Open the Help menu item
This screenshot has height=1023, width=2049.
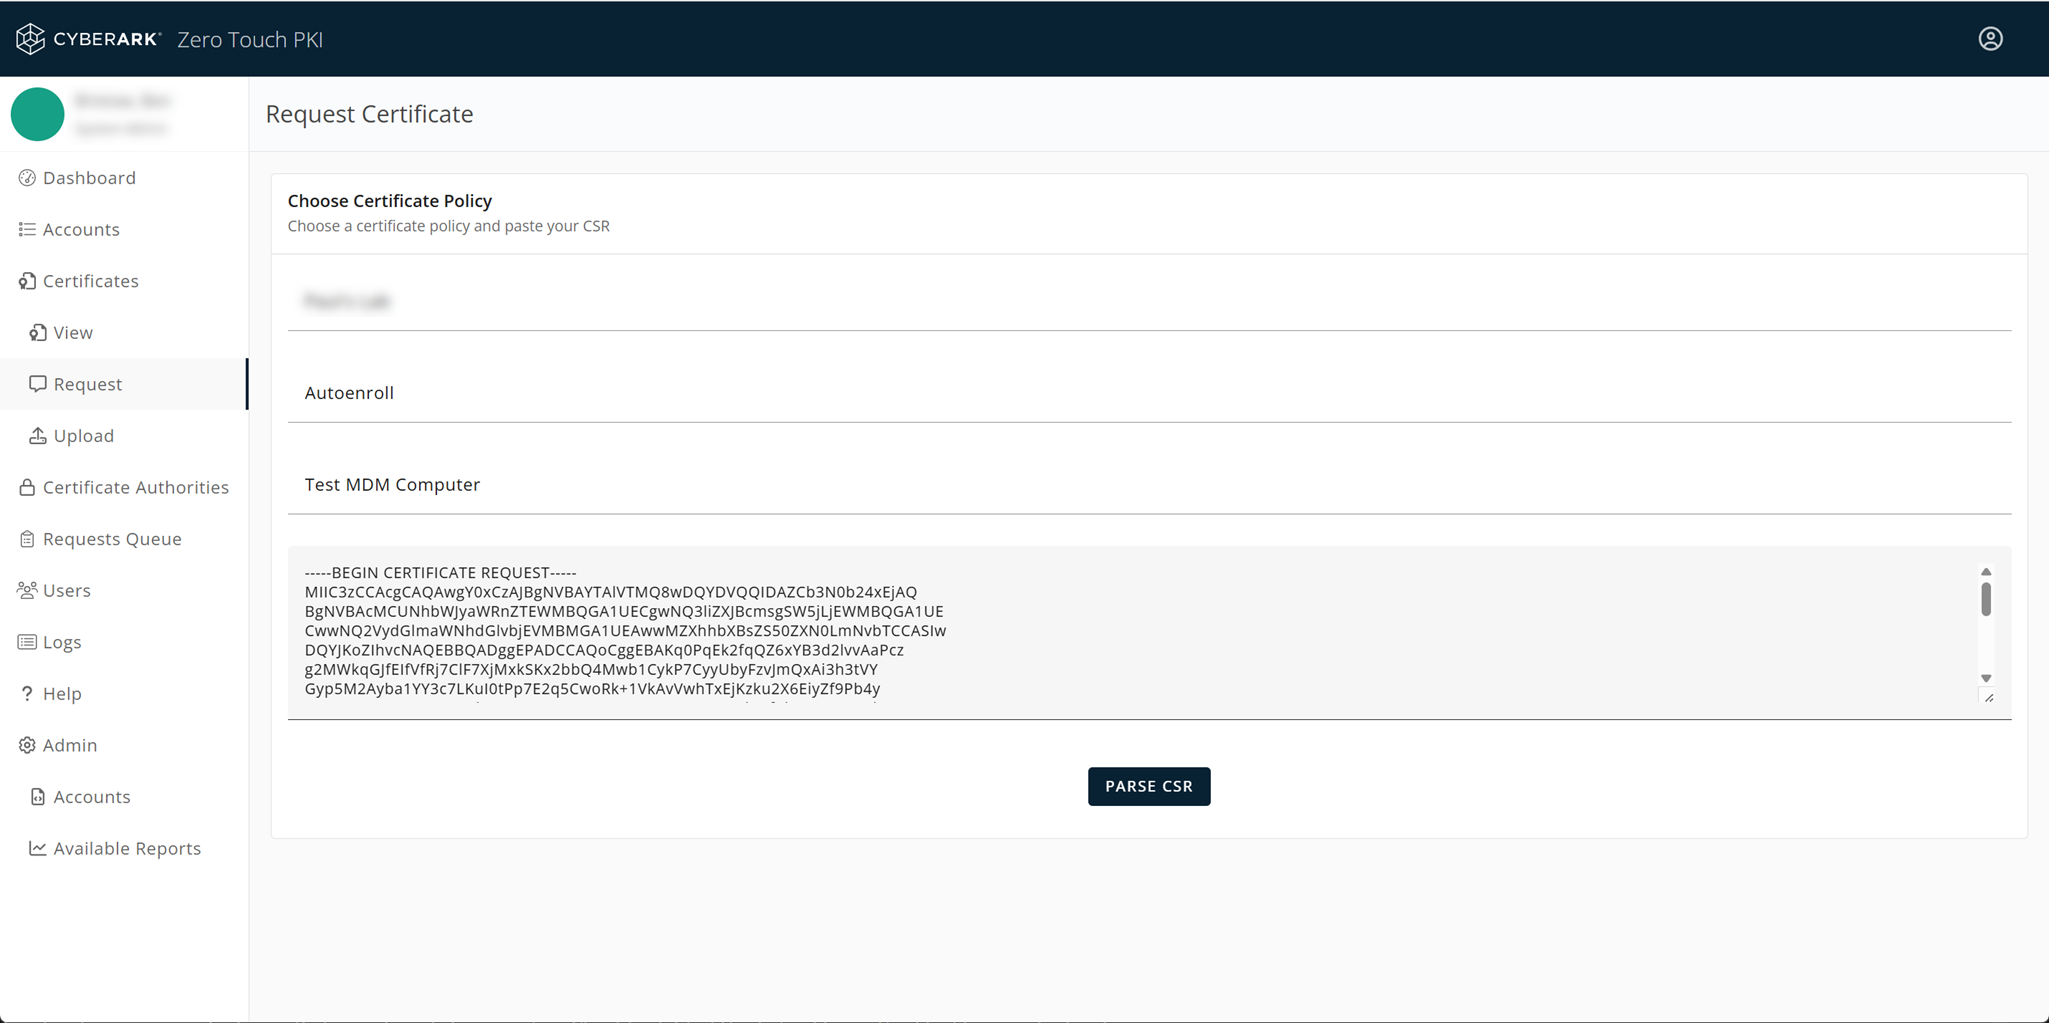(x=62, y=694)
